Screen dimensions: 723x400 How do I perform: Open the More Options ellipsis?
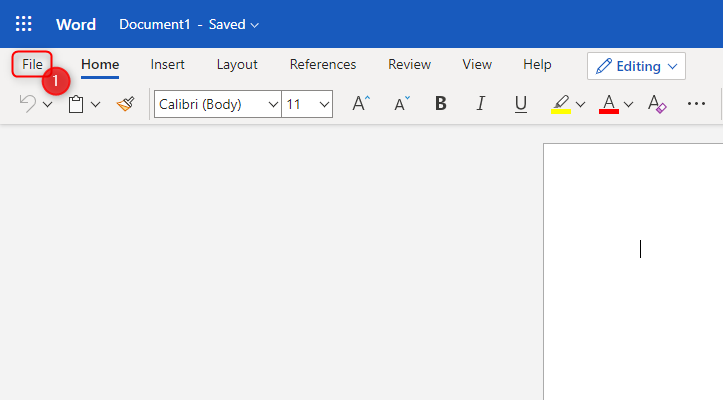(x=697, y=104)
